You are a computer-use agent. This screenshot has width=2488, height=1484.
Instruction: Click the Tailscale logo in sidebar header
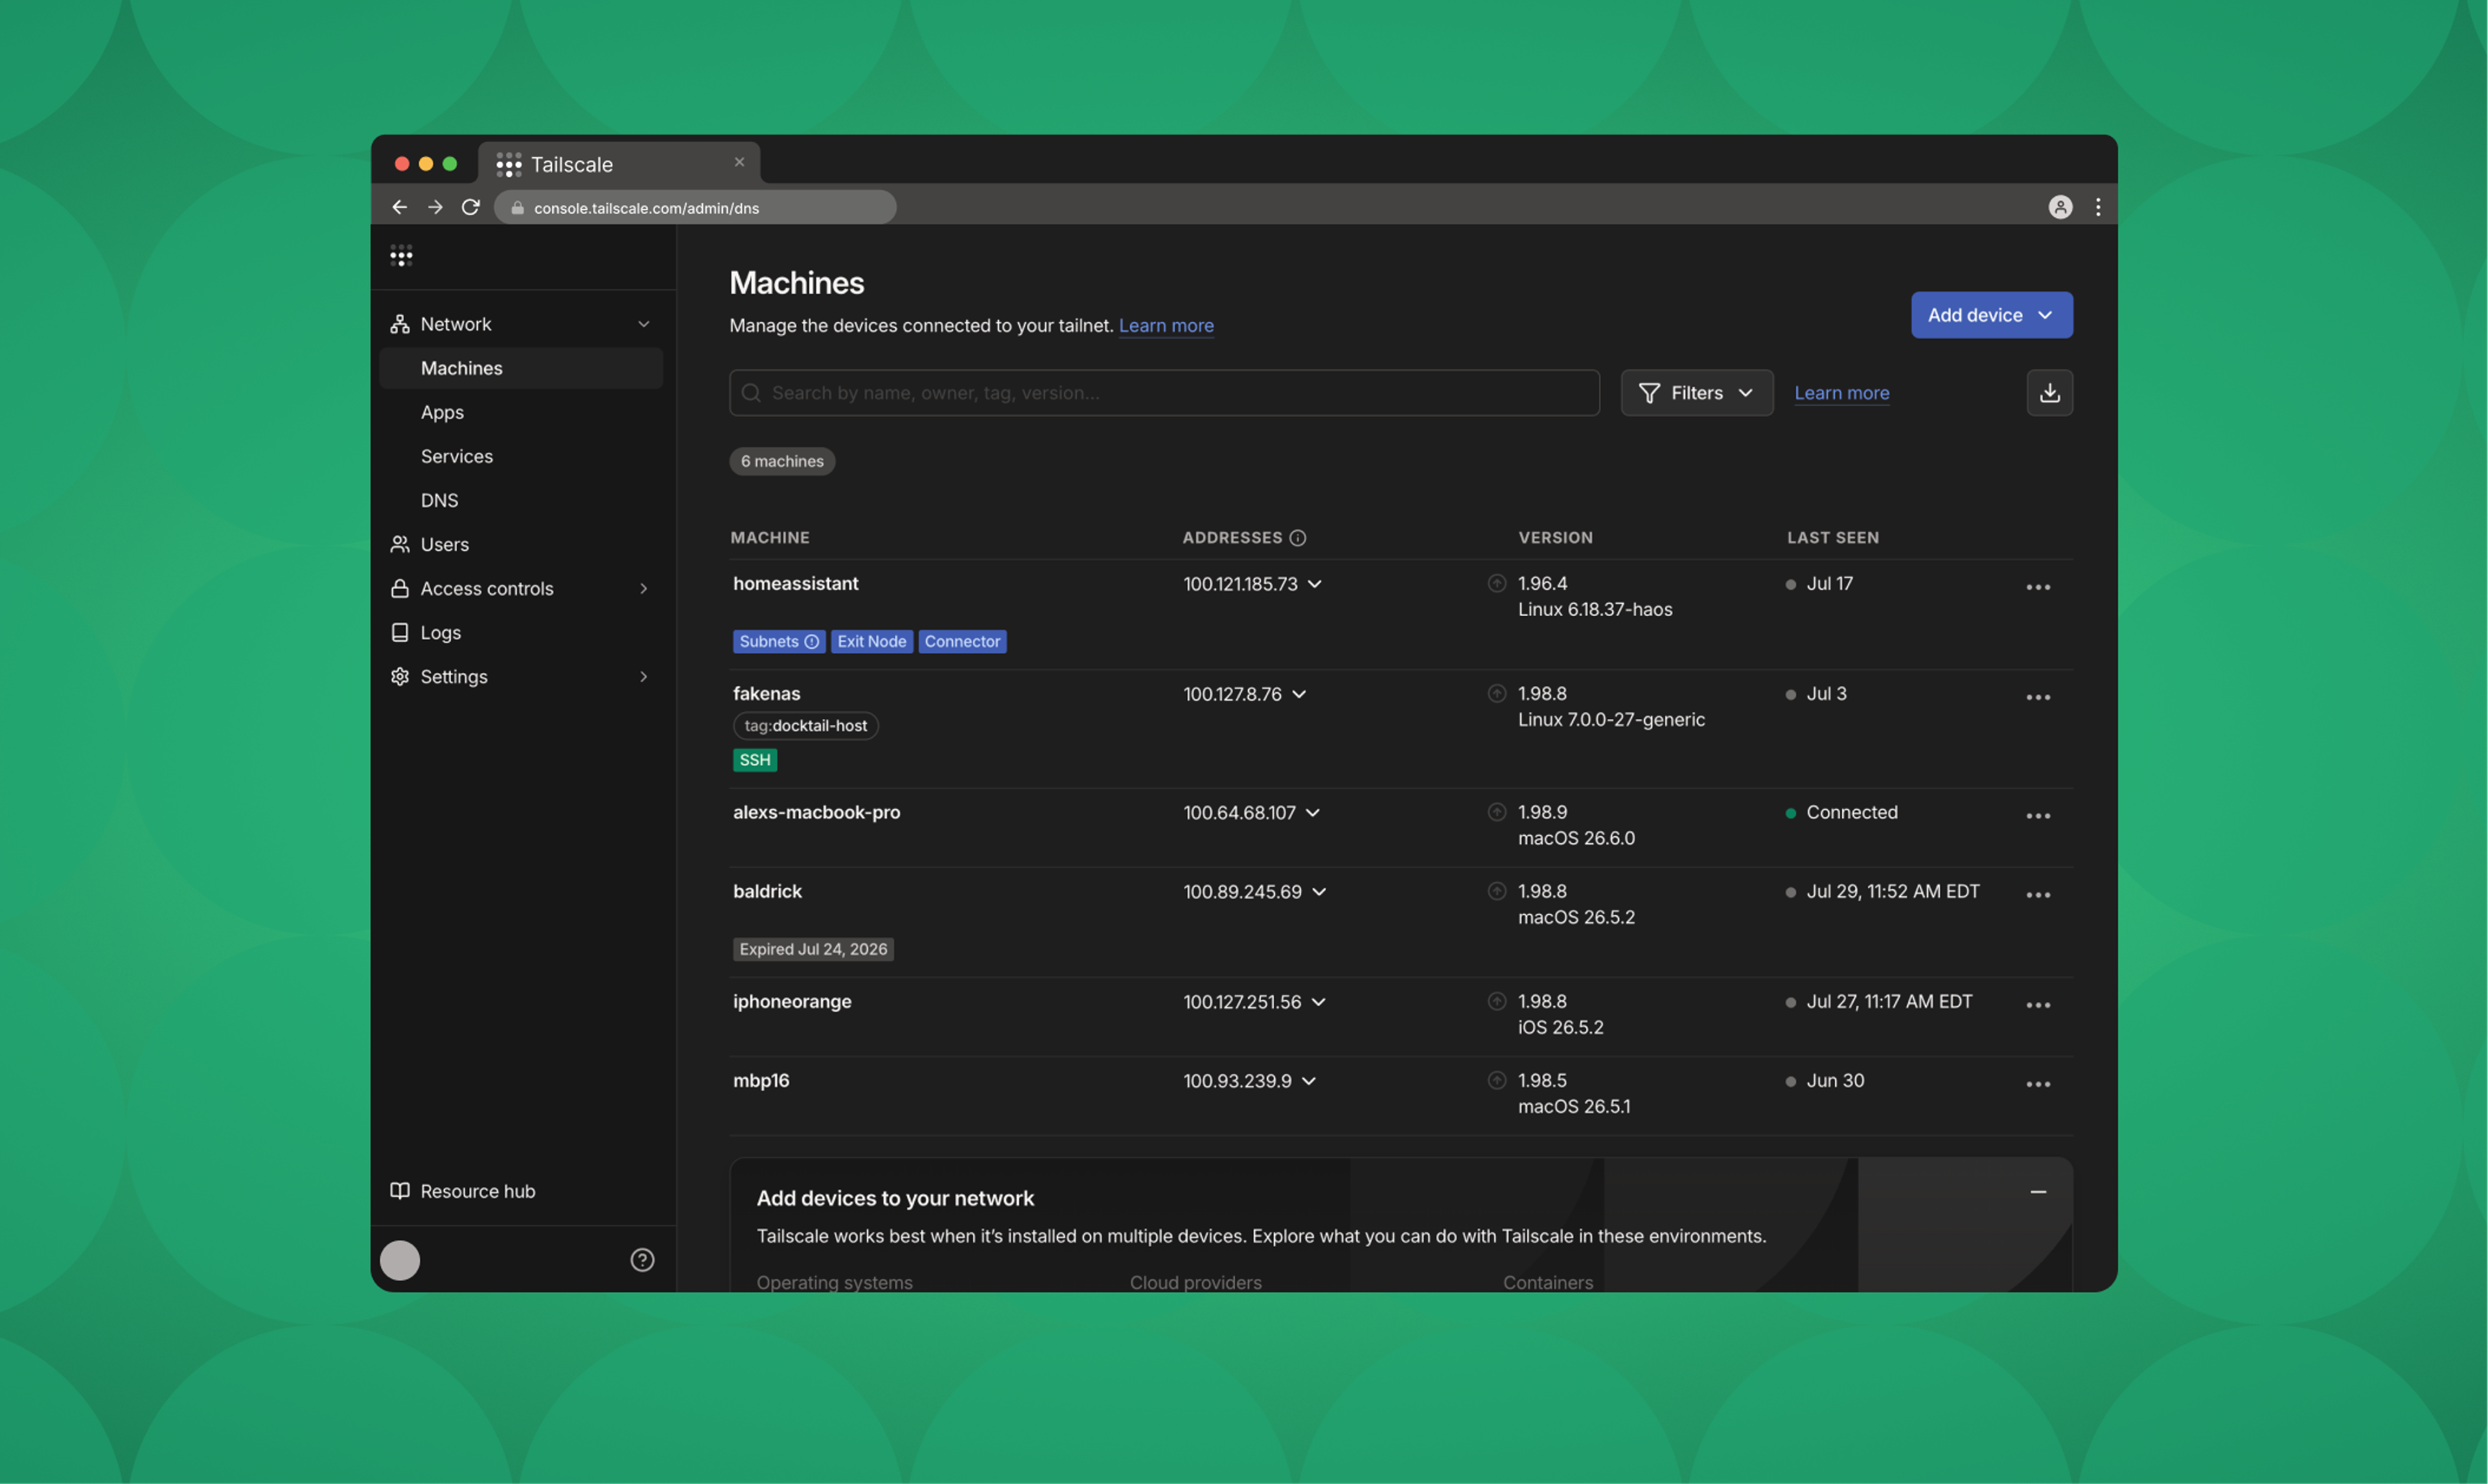[401, 256]
